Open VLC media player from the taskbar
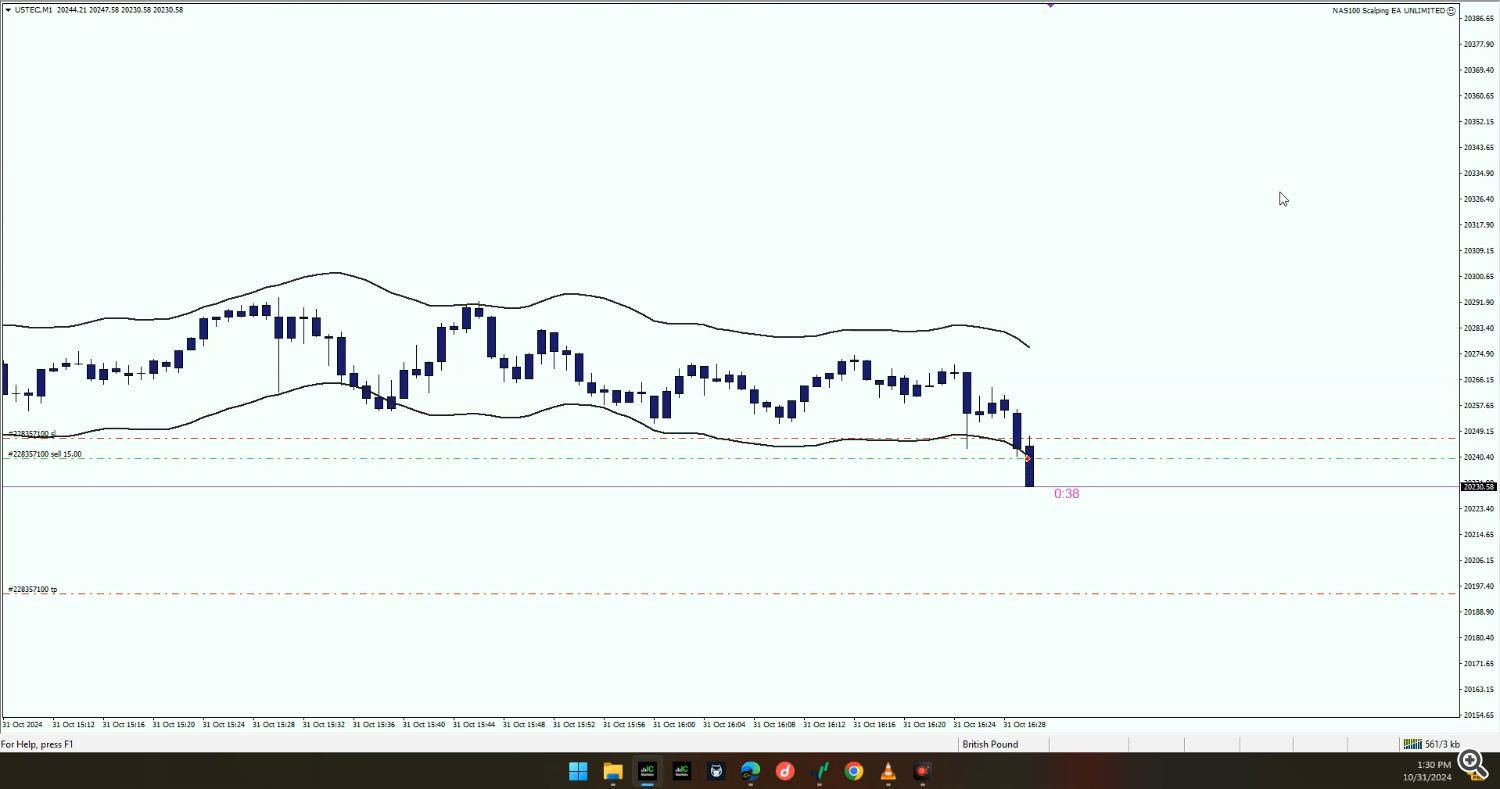The width and height of the screenshot is (1500, 789). [x=888, y=771]
